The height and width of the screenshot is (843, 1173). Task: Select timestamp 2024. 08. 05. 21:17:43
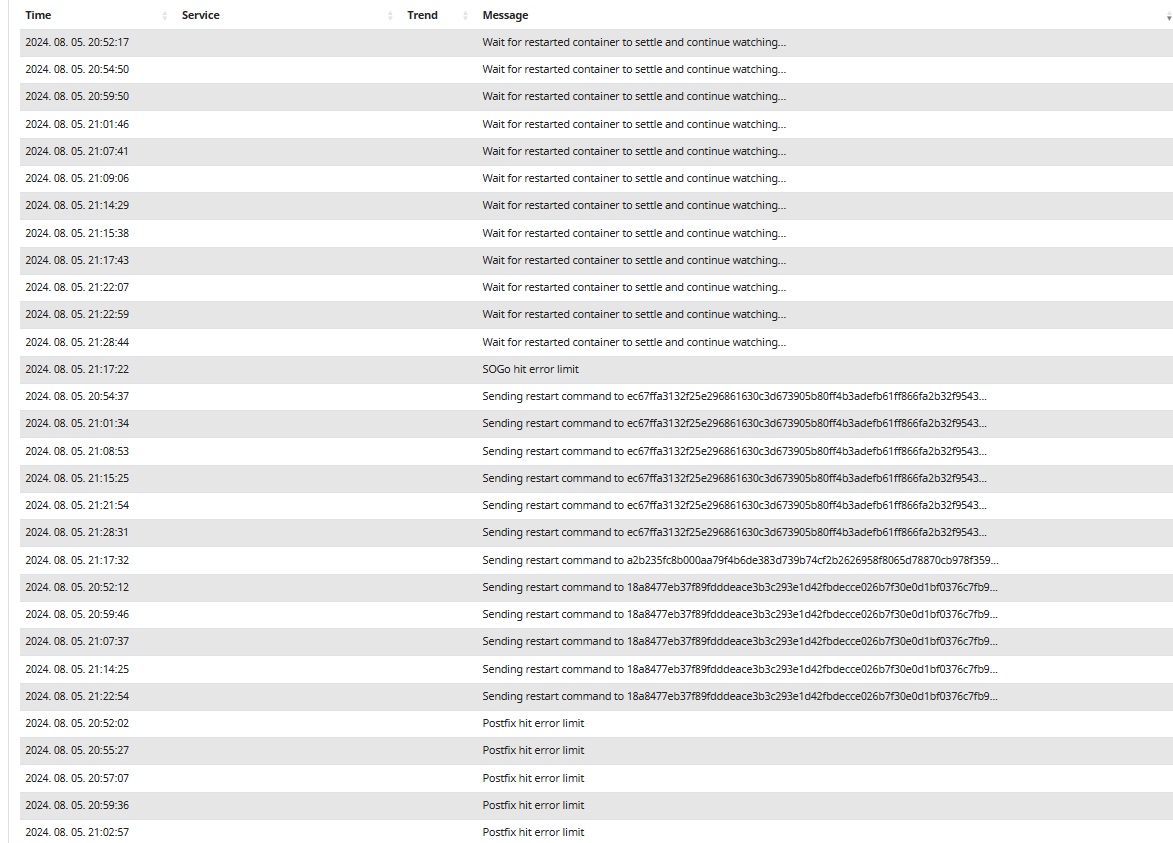pyautogui.click(x=77, y=260)
